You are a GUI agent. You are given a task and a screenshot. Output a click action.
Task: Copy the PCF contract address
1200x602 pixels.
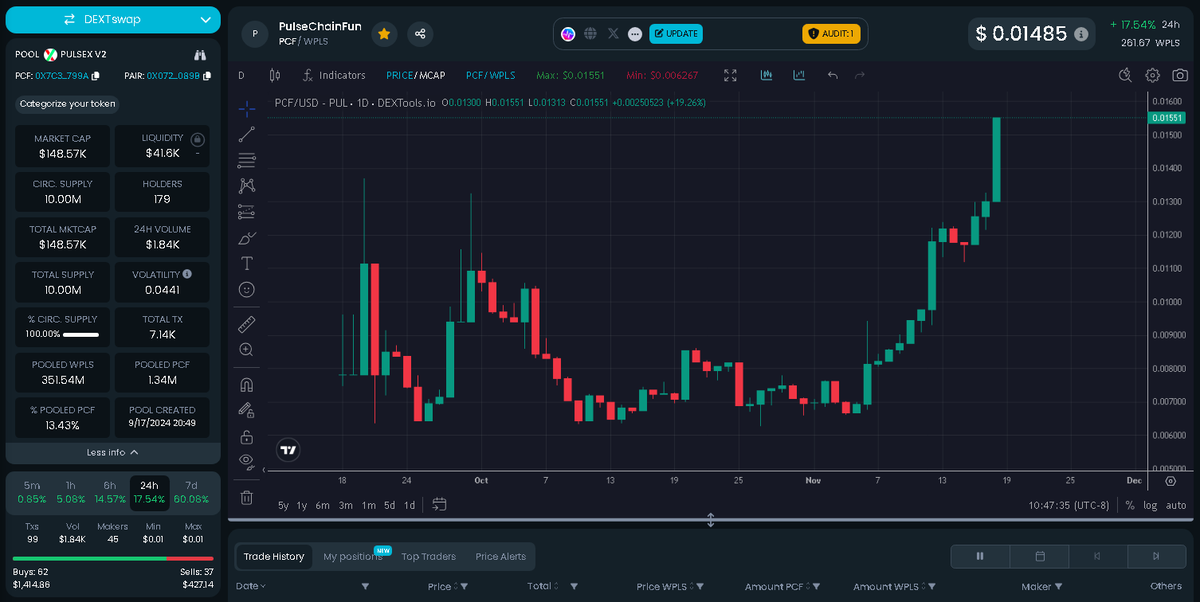96,75
